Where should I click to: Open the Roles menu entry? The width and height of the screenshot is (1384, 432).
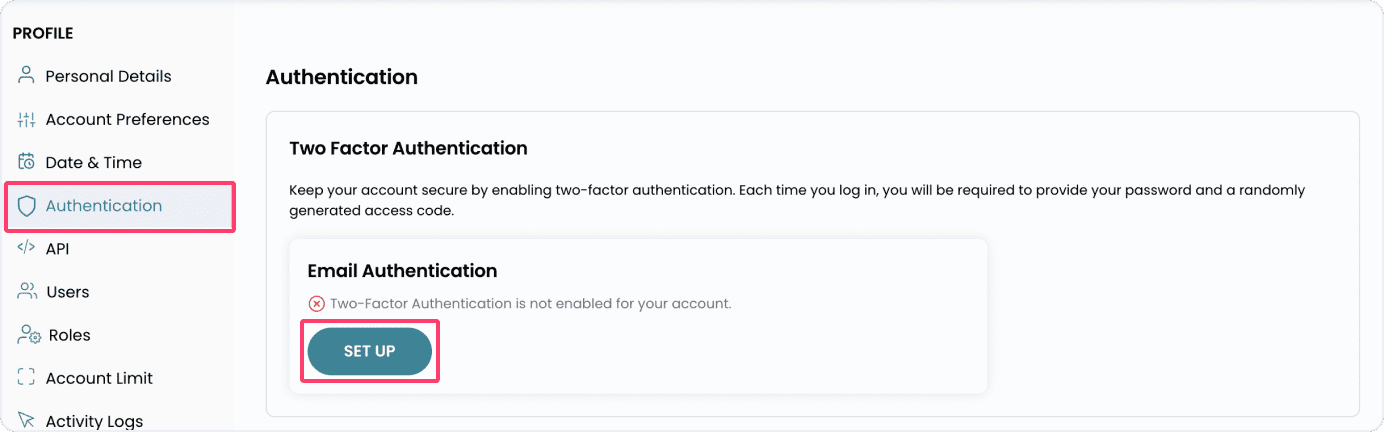pyautogui.click(x=69, y=335)
